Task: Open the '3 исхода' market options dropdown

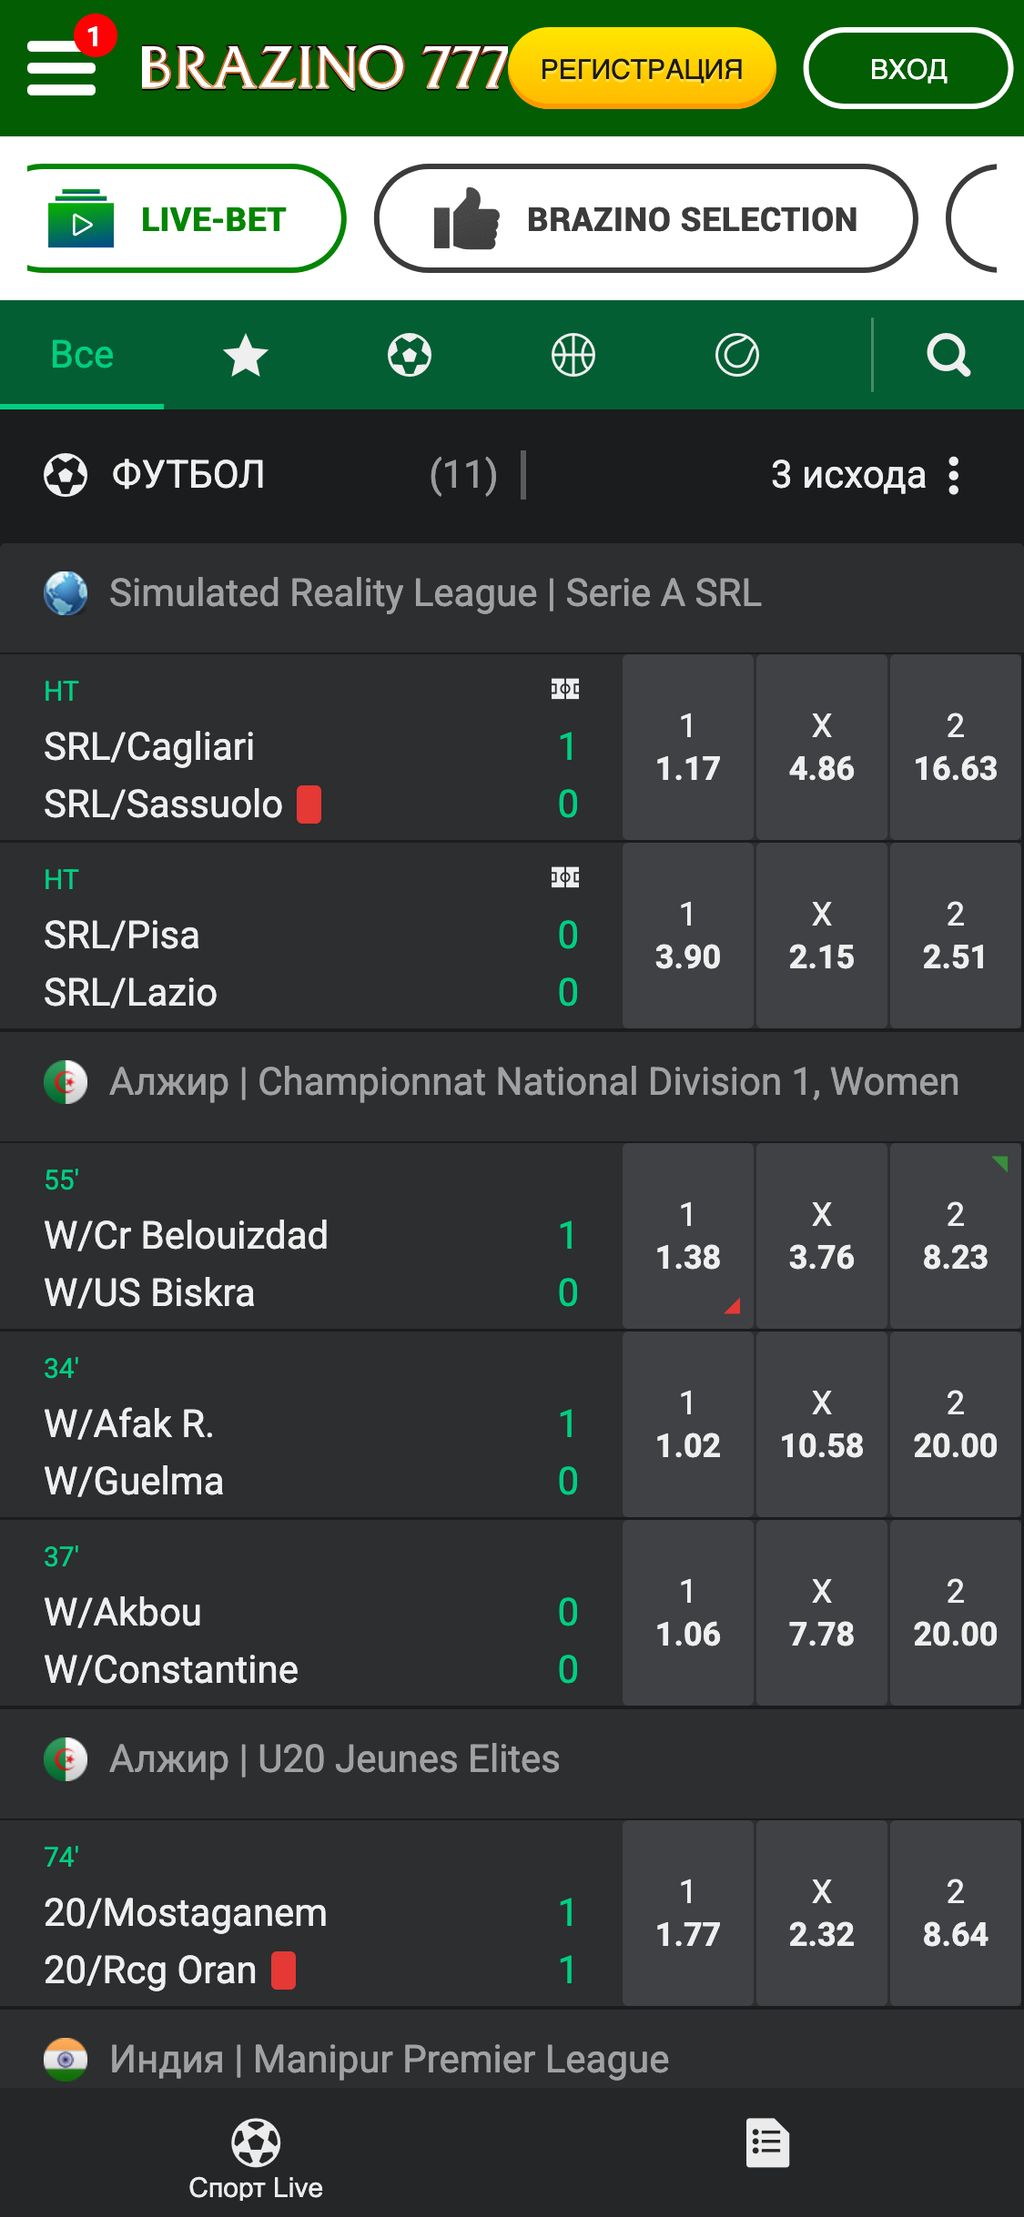Action: 865,475
